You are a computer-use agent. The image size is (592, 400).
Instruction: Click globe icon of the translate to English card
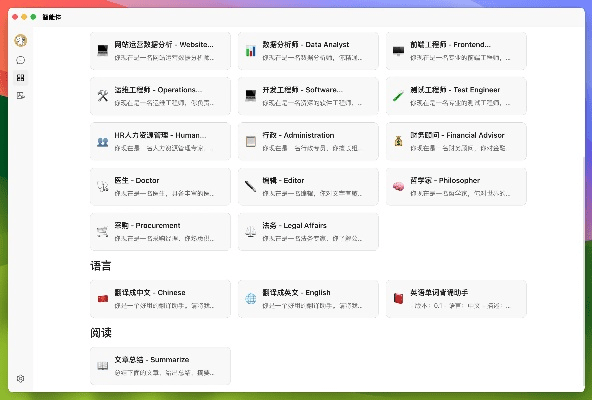click(251, 299)
